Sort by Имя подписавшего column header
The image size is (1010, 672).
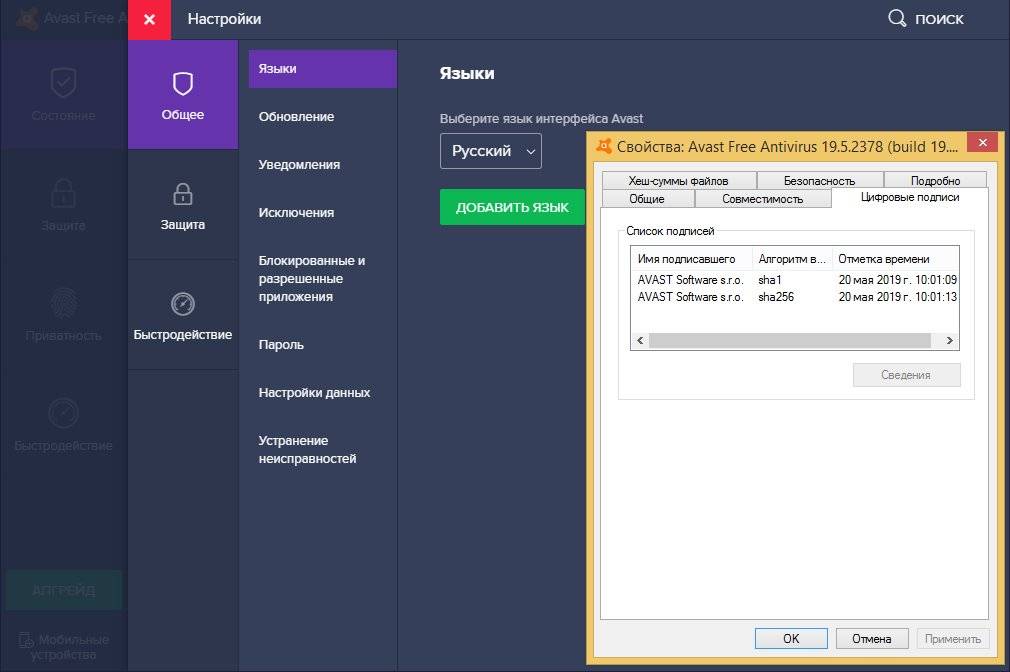tap(691, 259)
